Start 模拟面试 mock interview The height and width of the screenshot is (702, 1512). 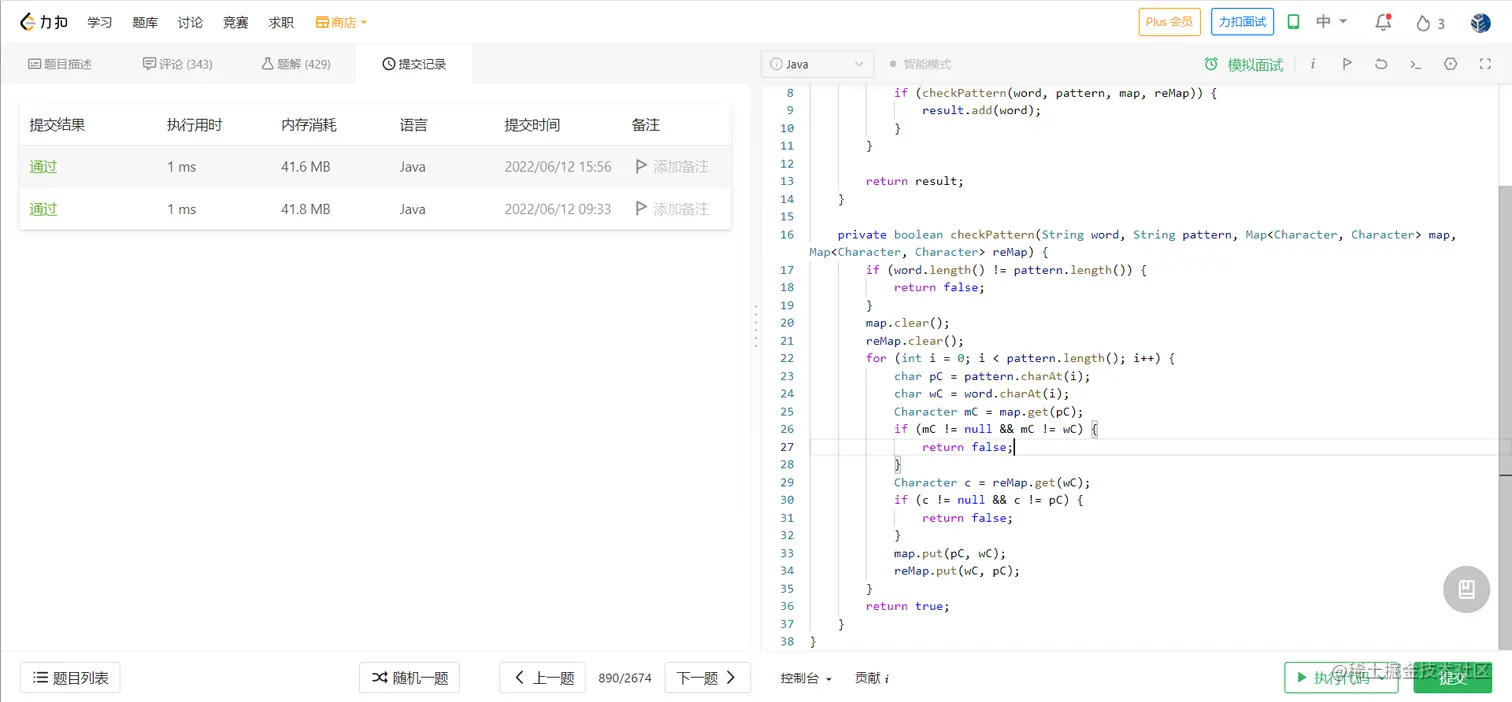coord(1255,64)
